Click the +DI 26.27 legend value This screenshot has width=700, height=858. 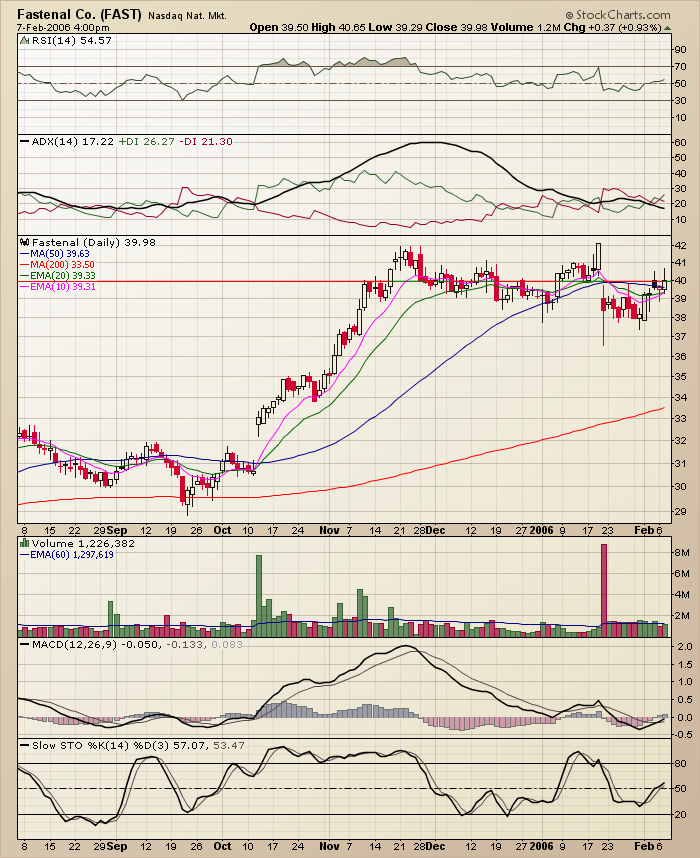pyautogui.click(x=147, y=142)
